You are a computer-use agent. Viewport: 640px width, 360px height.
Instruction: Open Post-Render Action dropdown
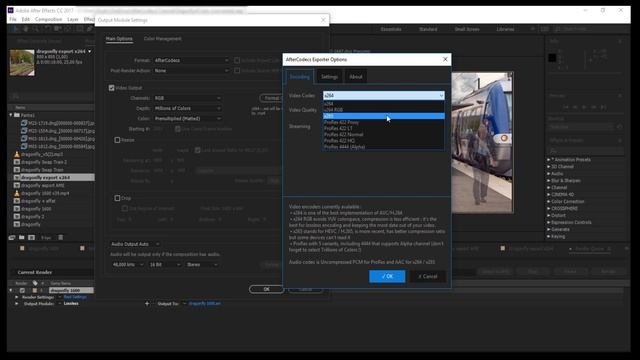191,71
